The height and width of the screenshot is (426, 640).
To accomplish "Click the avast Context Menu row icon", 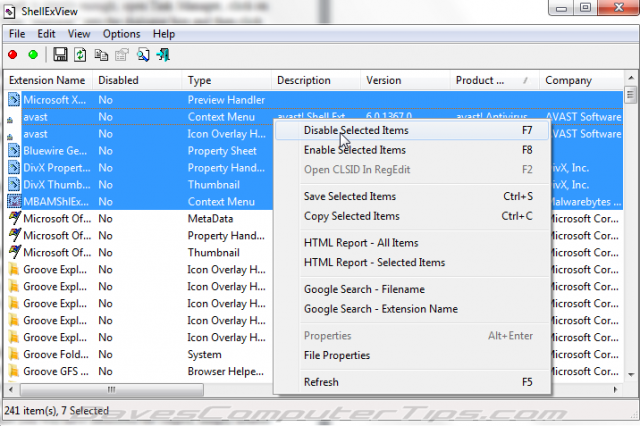I will click(10, 120).
